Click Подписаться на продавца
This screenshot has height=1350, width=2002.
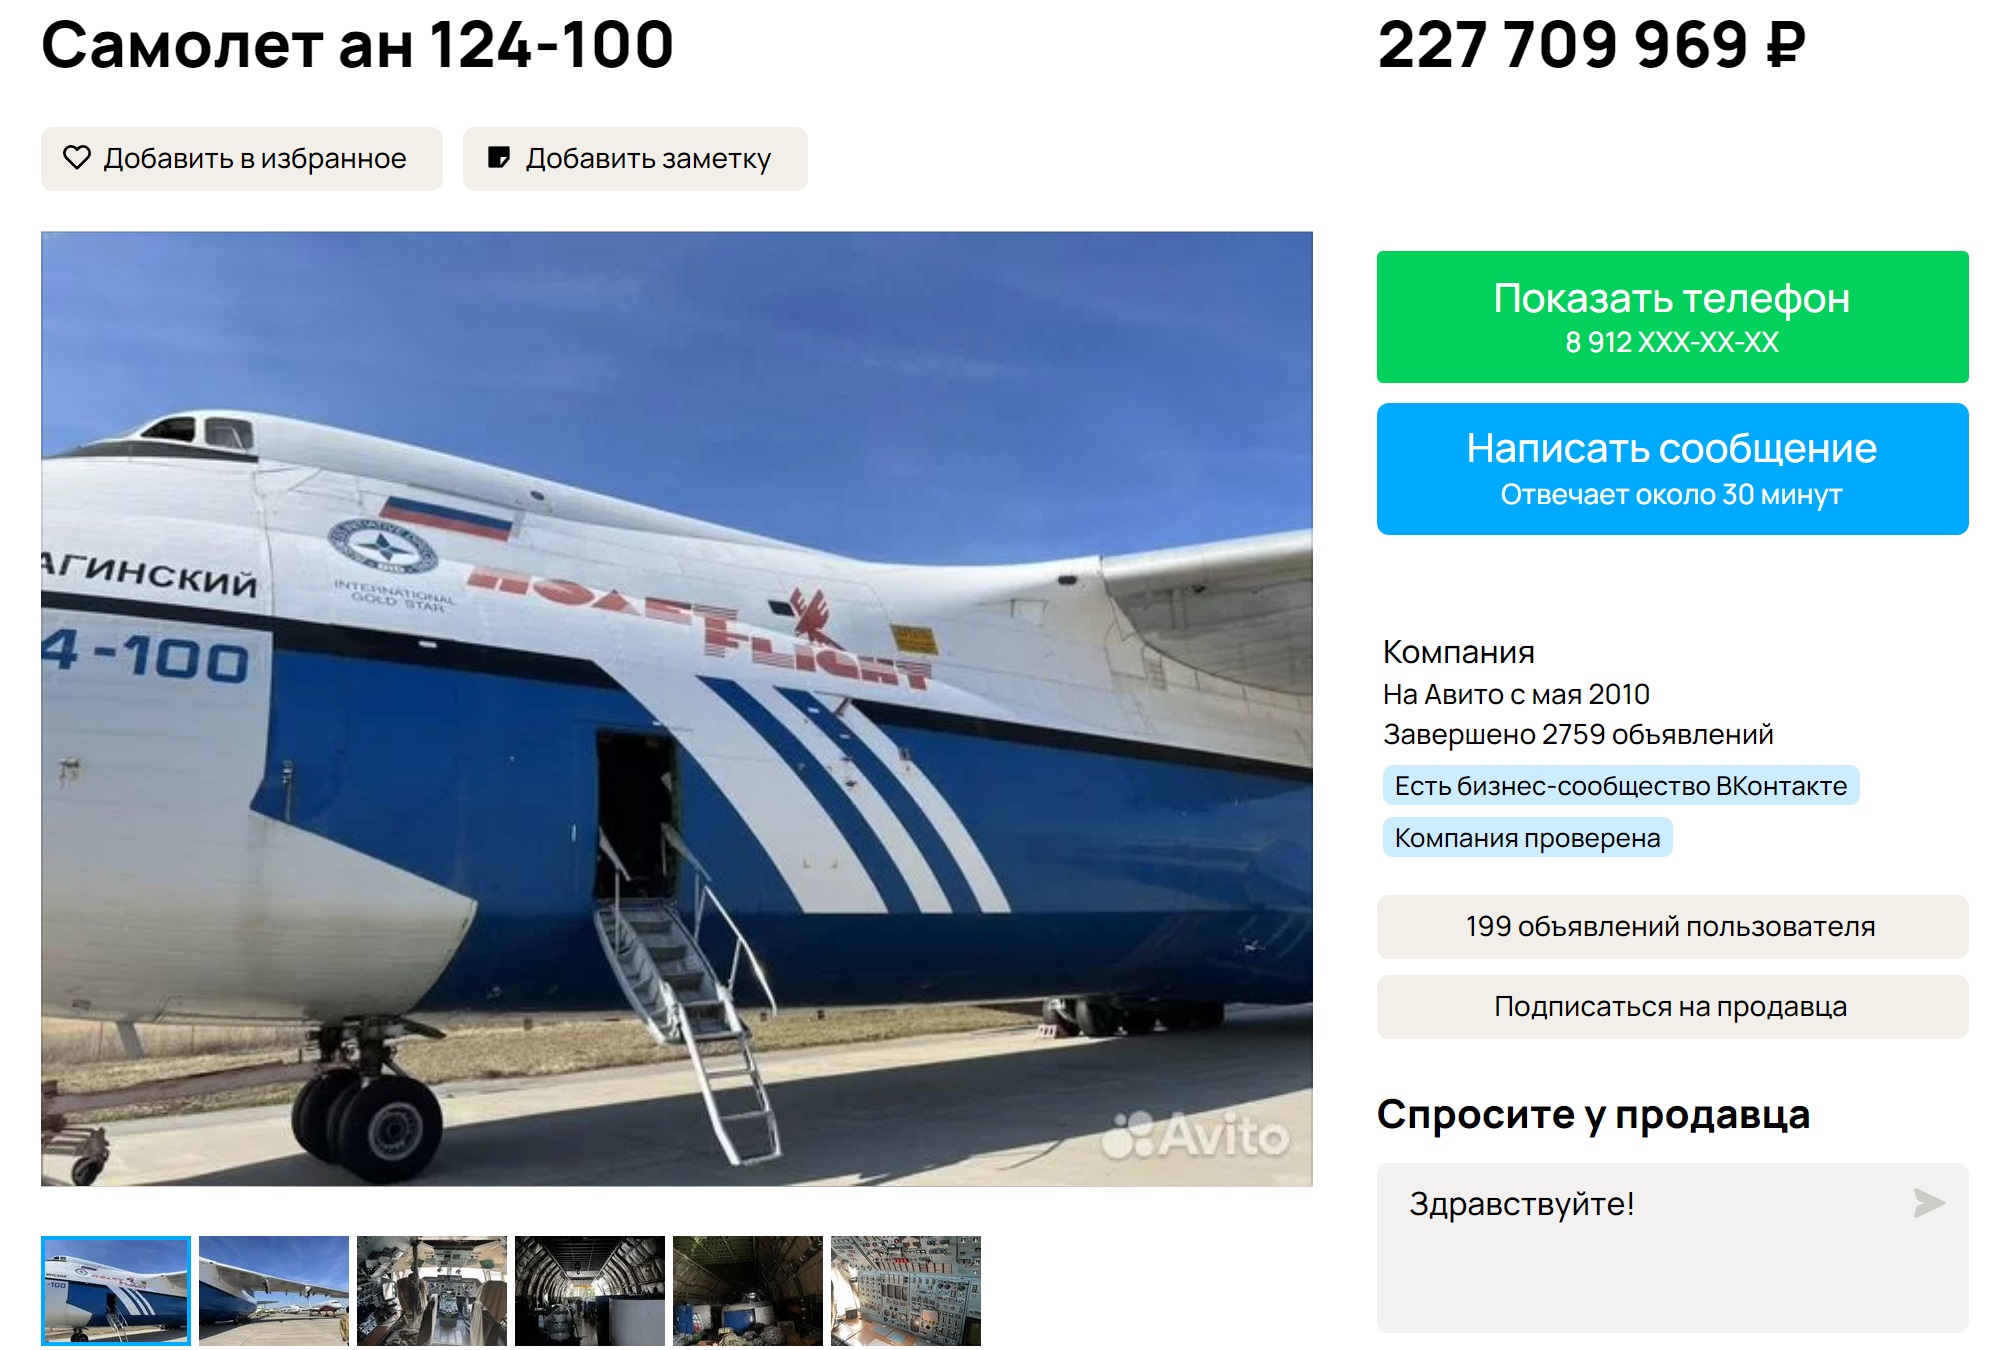[x=1672, y=1007]
